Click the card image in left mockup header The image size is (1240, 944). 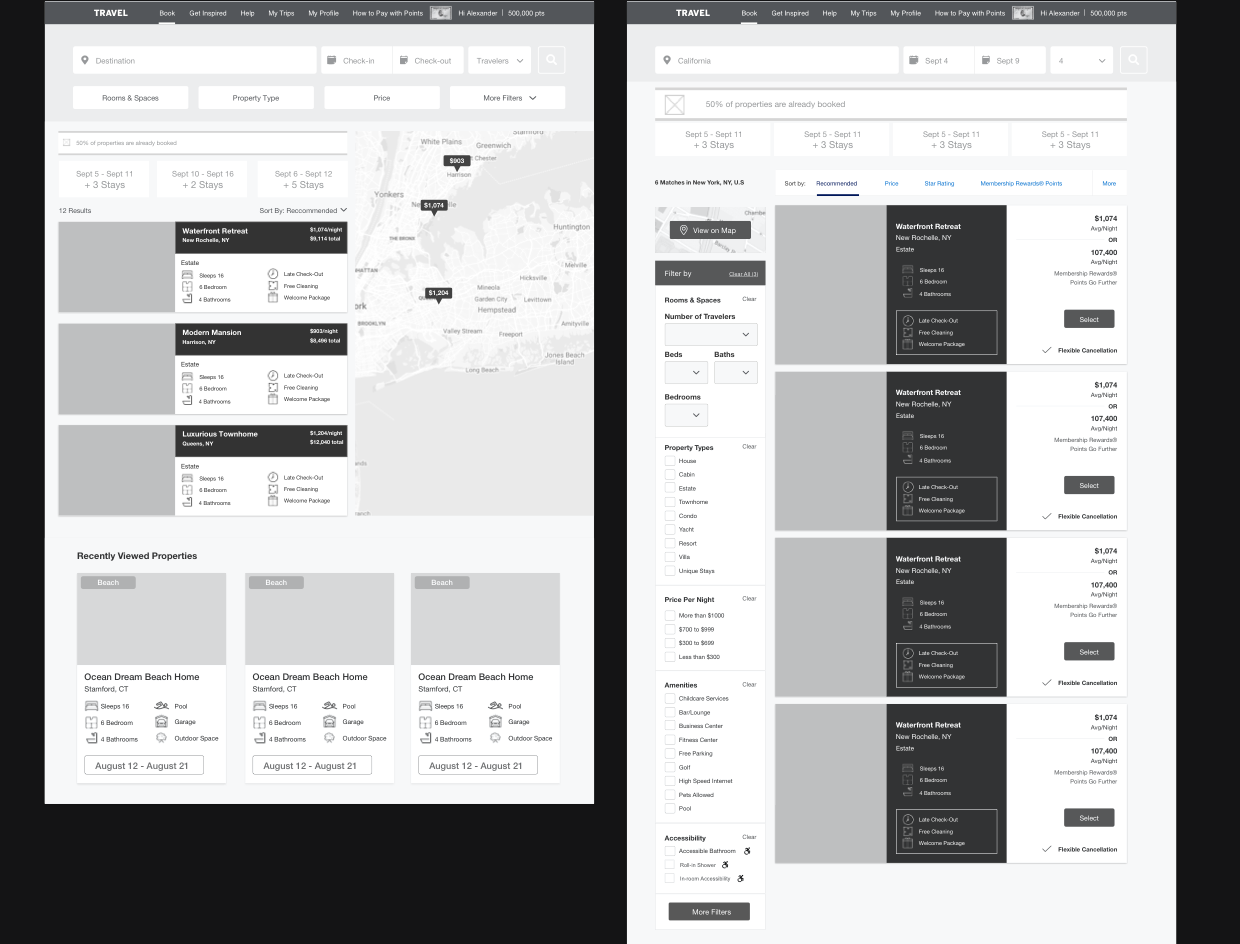[x=440, y=13]
